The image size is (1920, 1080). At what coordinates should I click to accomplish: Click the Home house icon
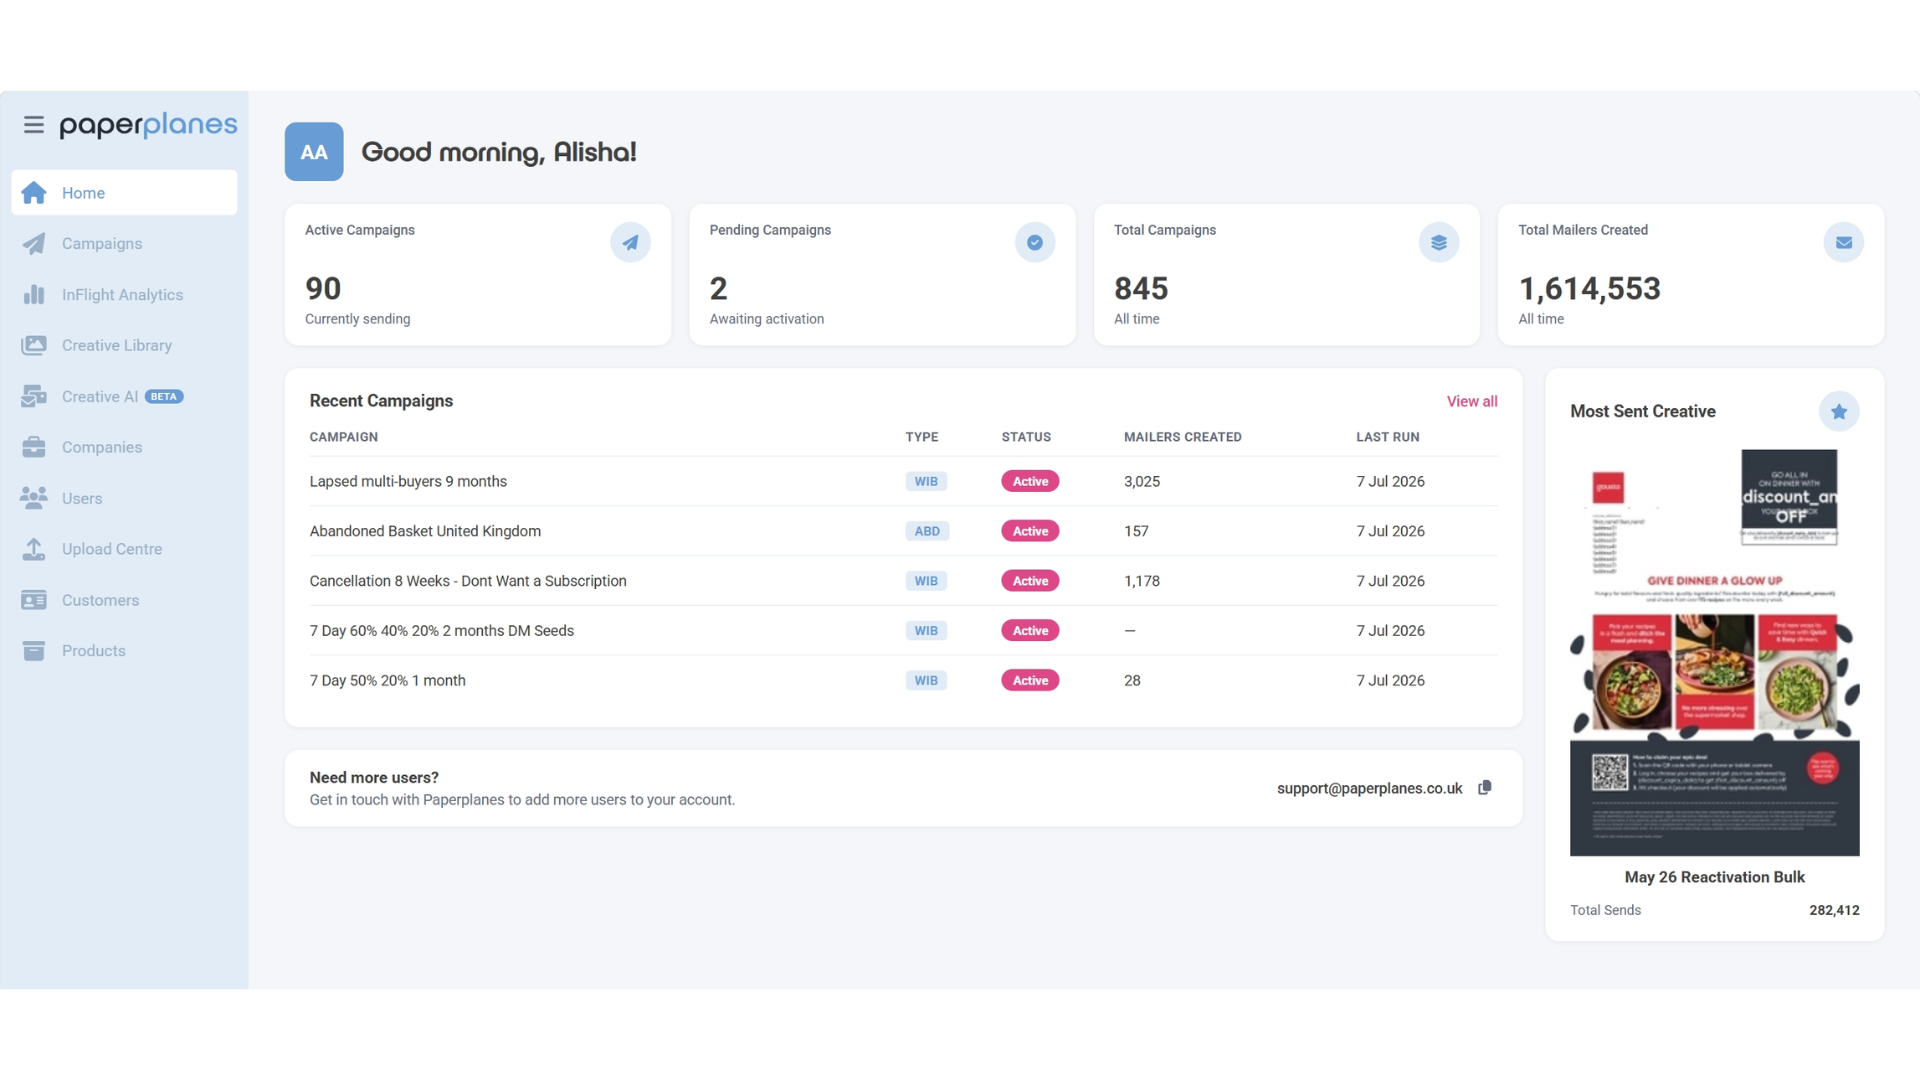34,193
